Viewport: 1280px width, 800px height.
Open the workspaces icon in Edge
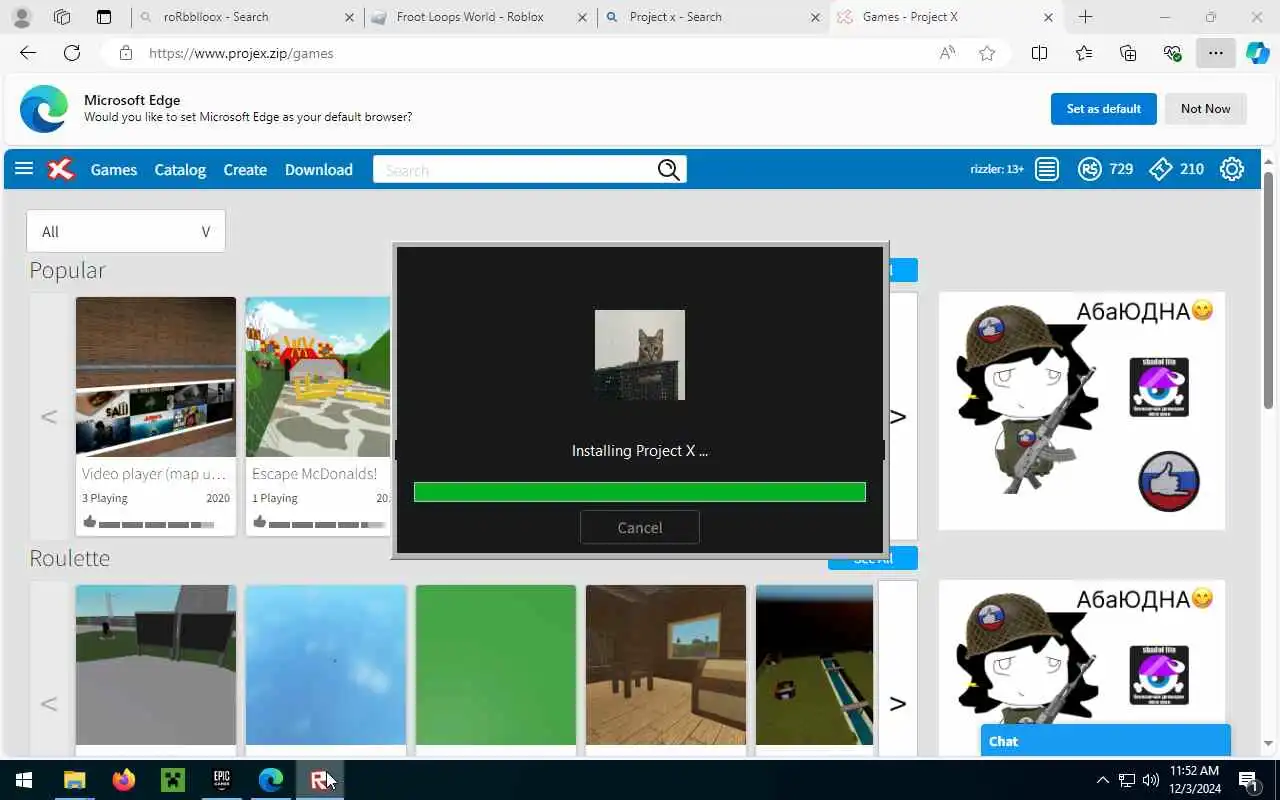click(62, 17)
